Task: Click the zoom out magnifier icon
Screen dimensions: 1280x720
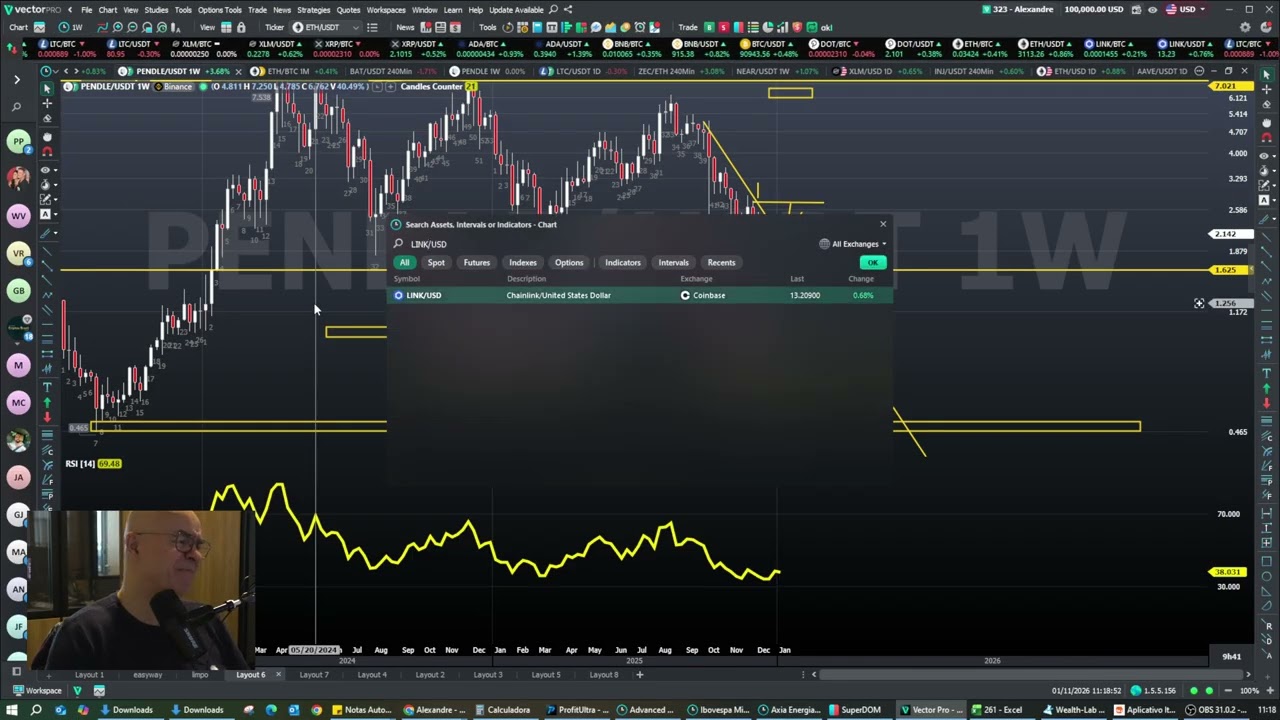Action: click(132, 27)
